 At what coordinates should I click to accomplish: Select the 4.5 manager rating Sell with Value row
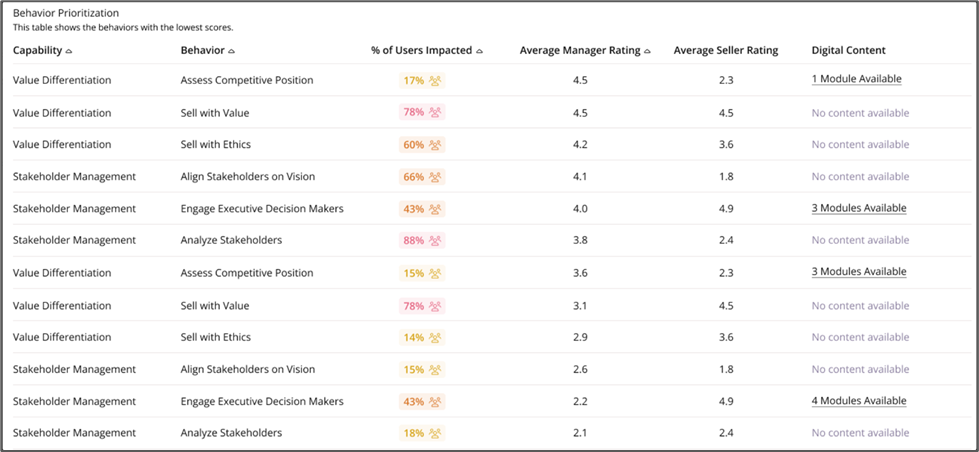pos(490,113)
